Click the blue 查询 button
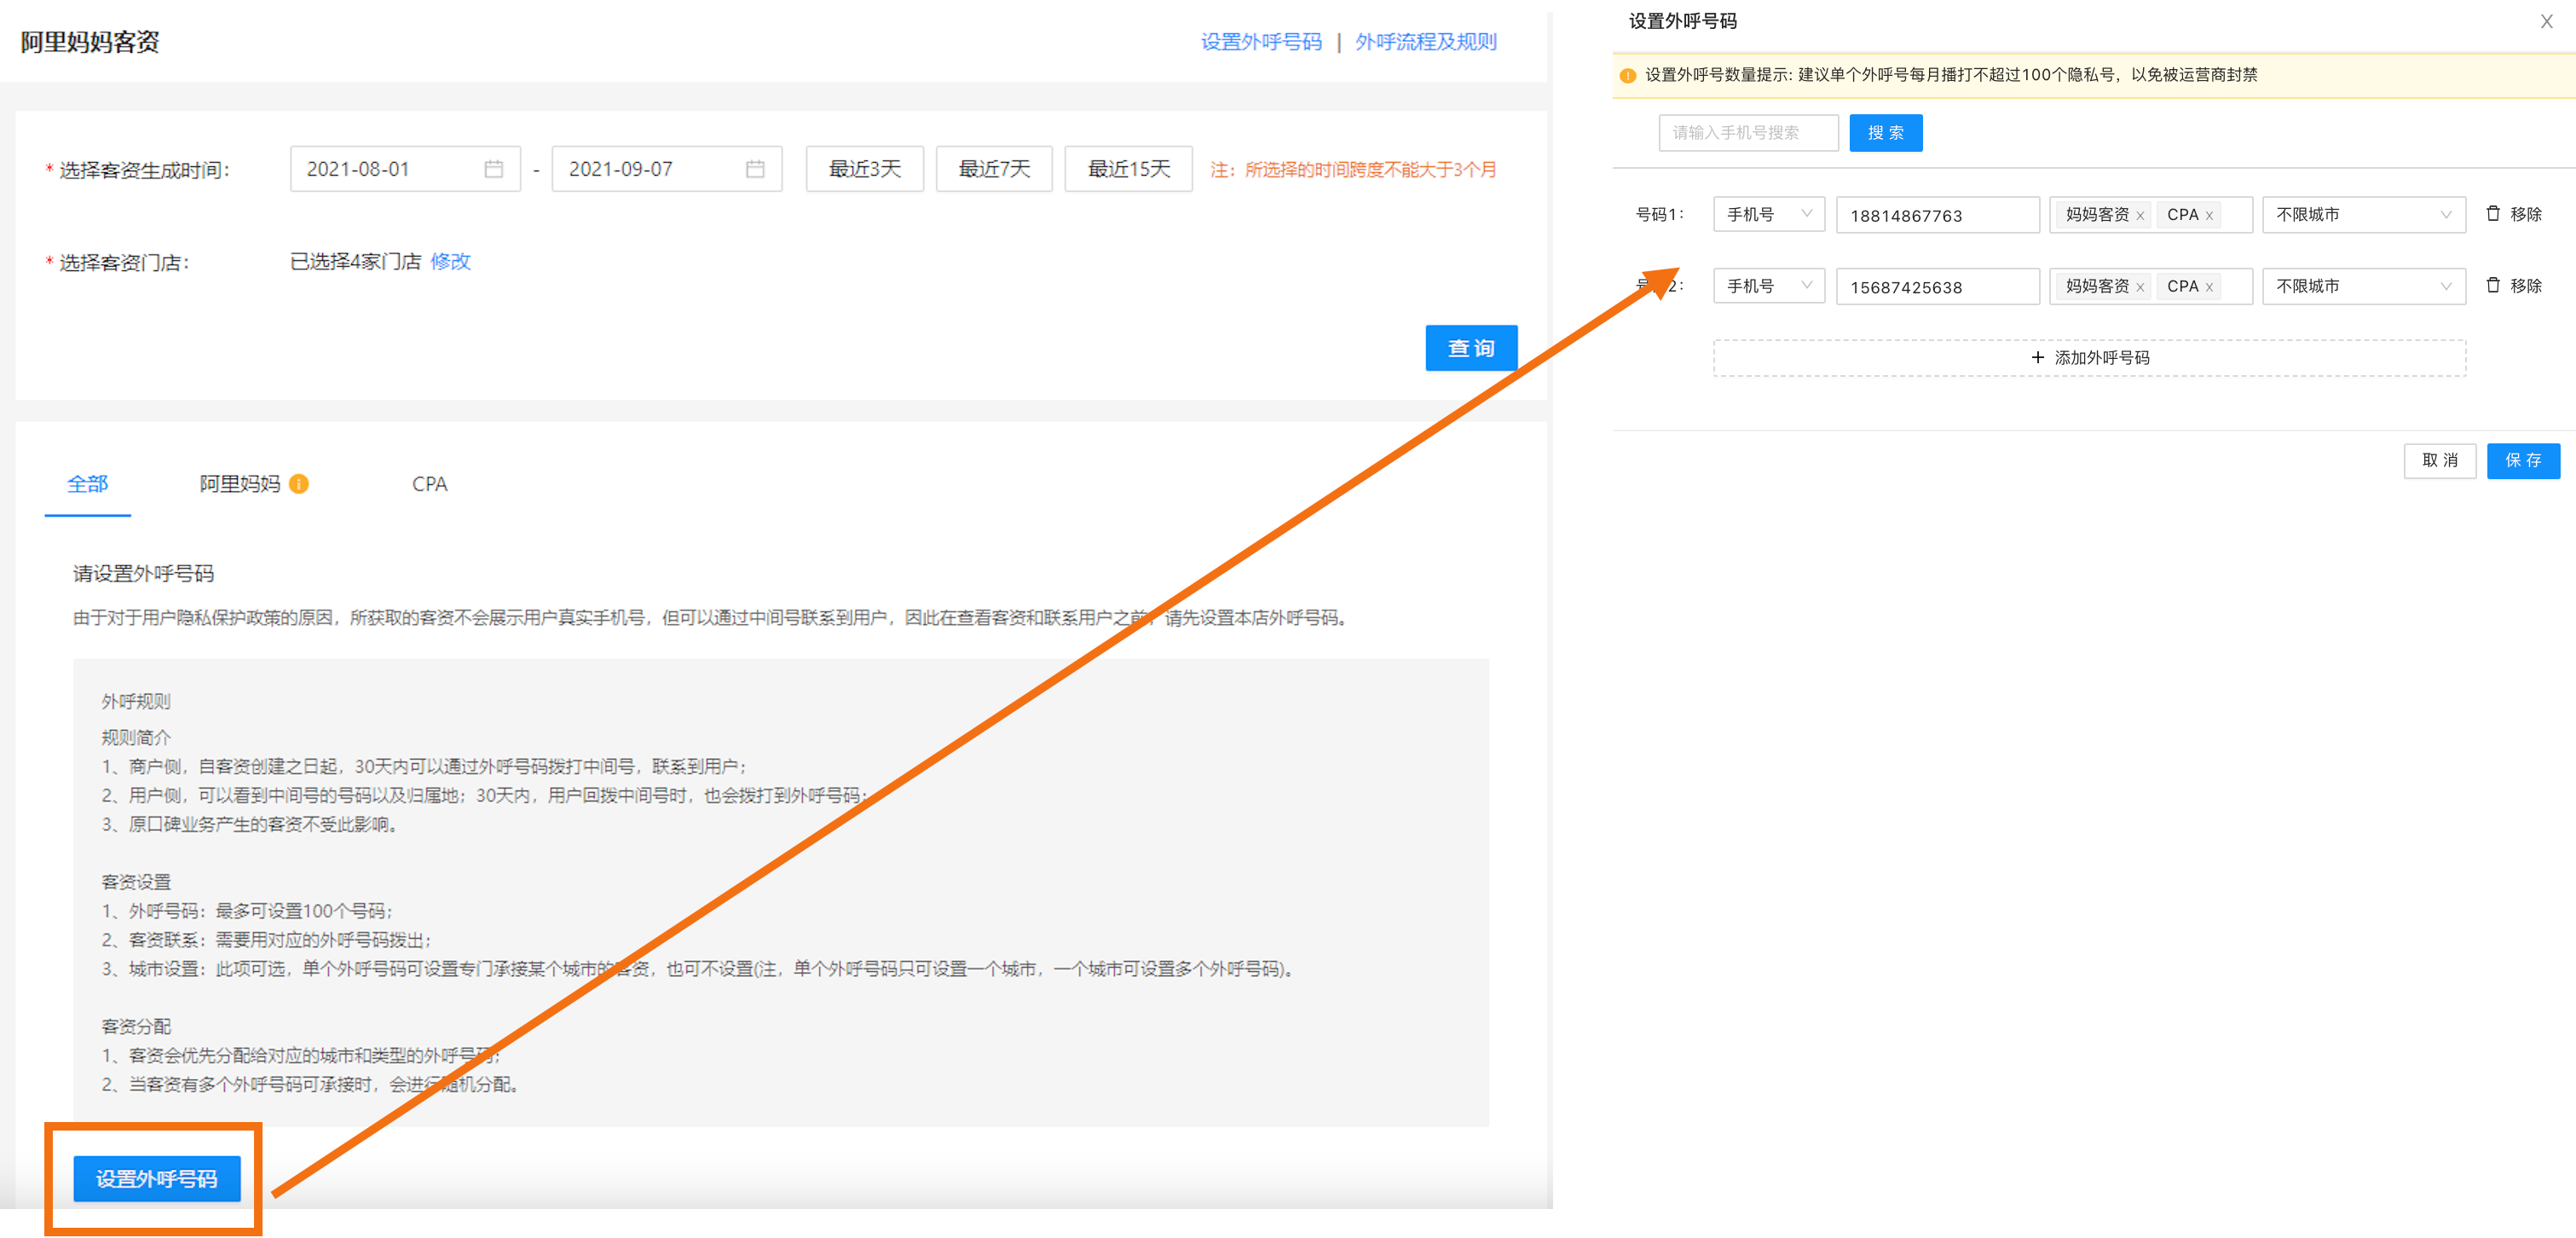The height and width of the screenshot is (1238, 2576). pos(1471,348)
